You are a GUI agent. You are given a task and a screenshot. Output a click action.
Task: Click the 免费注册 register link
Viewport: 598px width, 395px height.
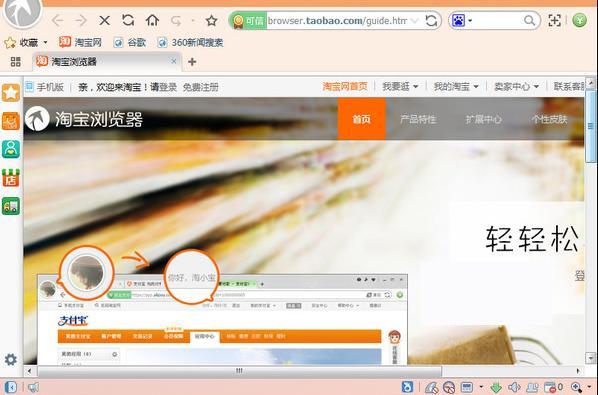201,87
